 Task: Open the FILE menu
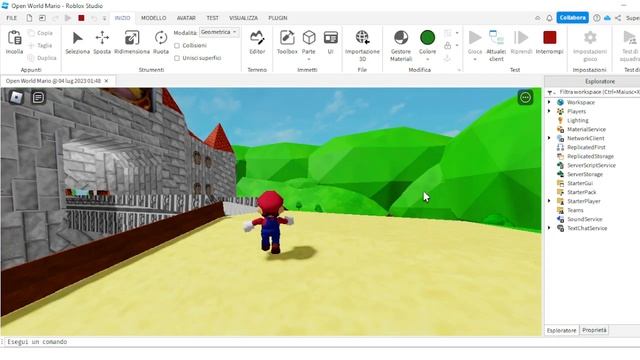[11, 18]
